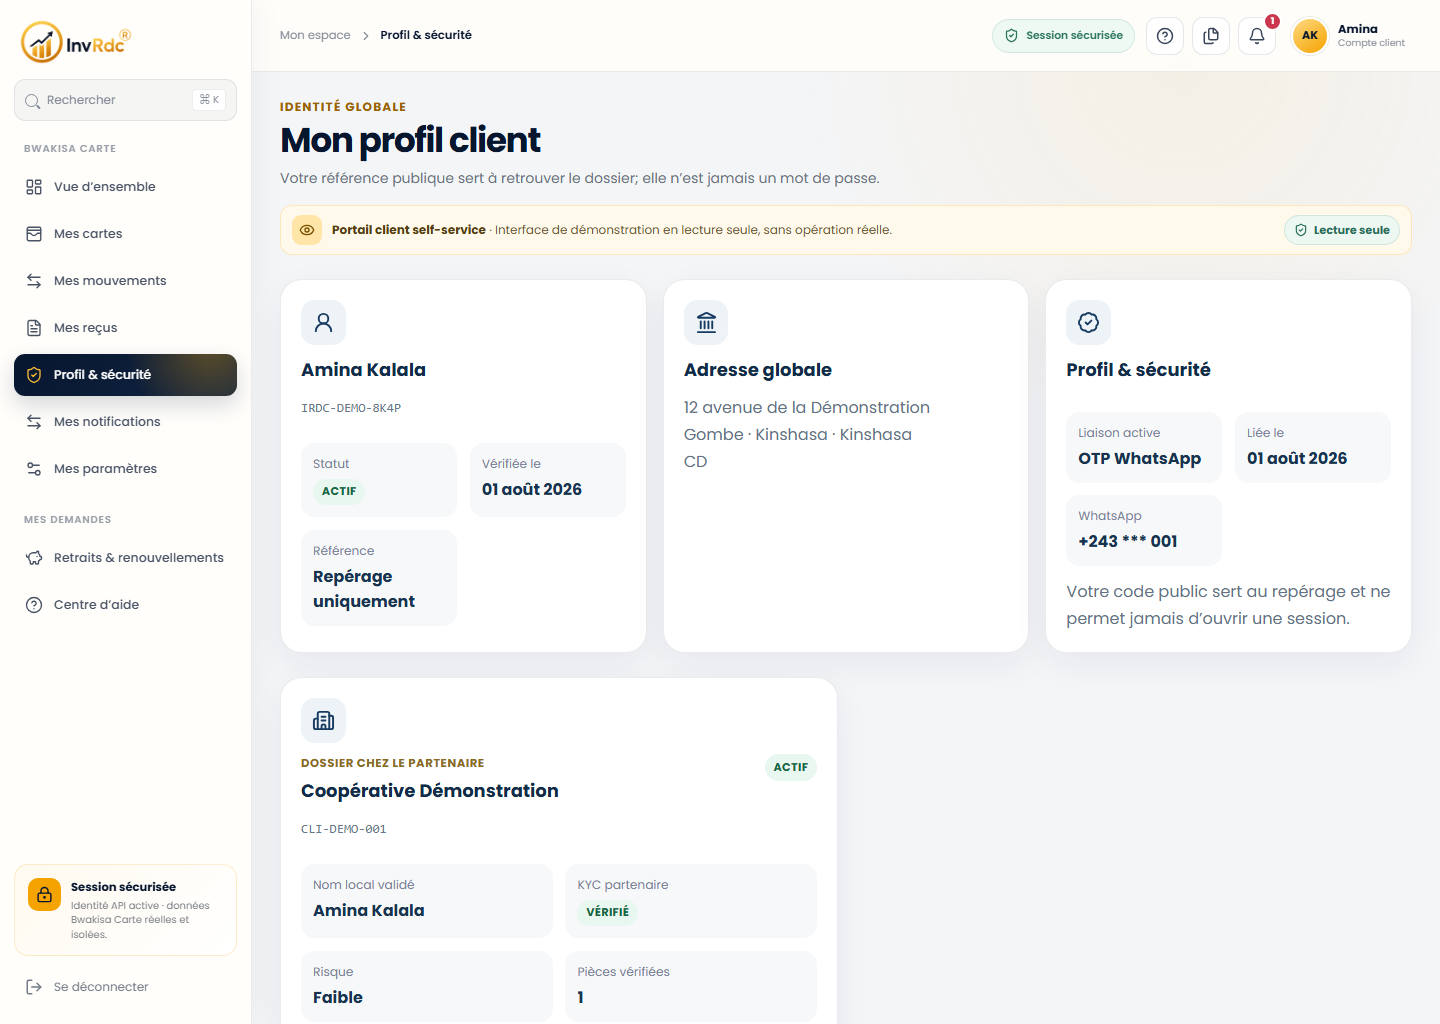
Task: Click the Mes cartes card icon
Action: pyautogui.click(x=34, y=234)
